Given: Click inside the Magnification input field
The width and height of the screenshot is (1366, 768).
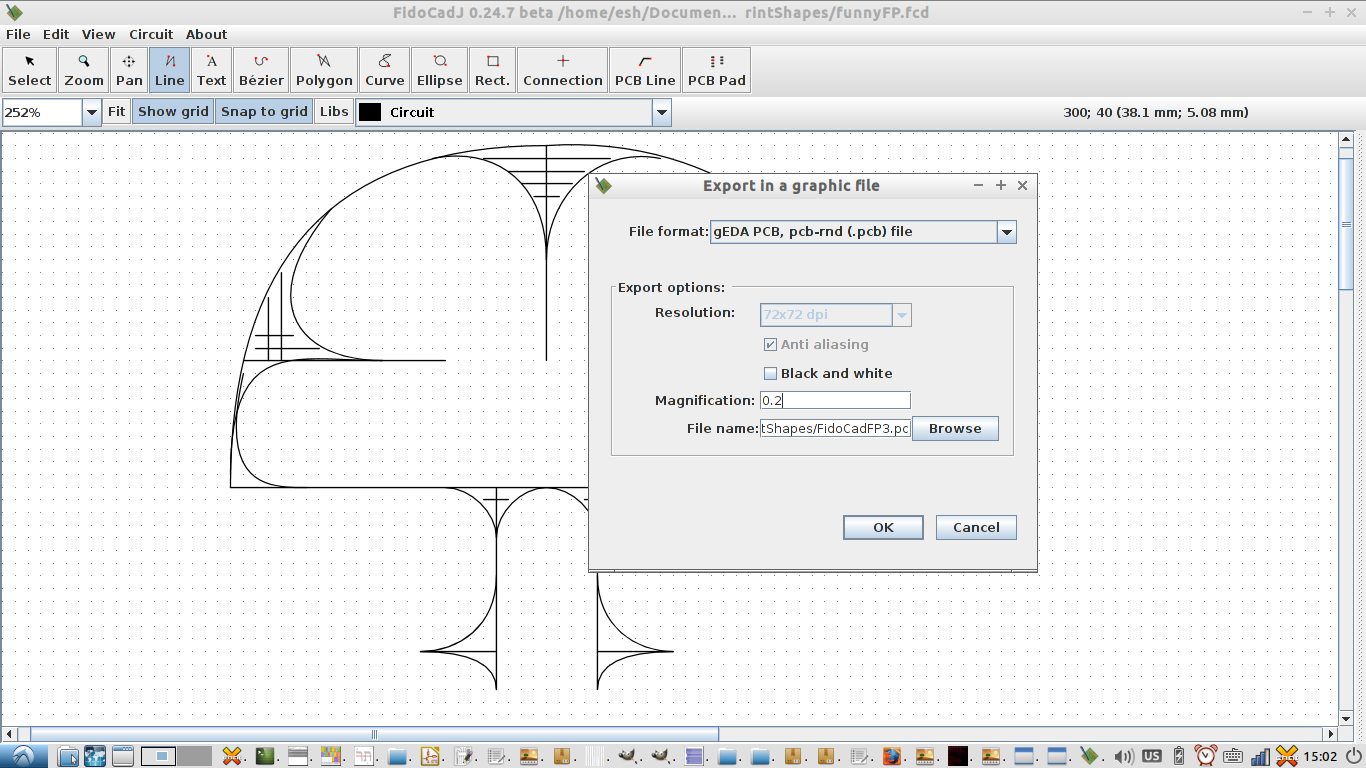Looking at the screenshot, I should pos(835,400).
